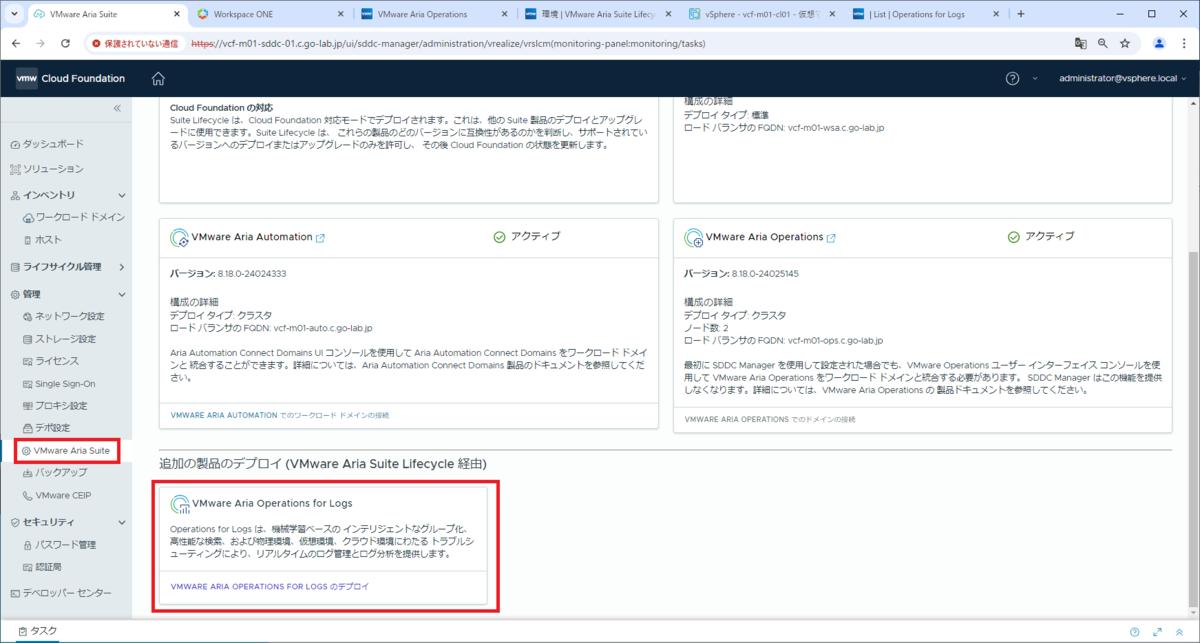Click Aria Automation ワークロード ドメインの接続 link
This screenshot has width=1200, height=643.
pyautogui.click(x=280, y=415)
